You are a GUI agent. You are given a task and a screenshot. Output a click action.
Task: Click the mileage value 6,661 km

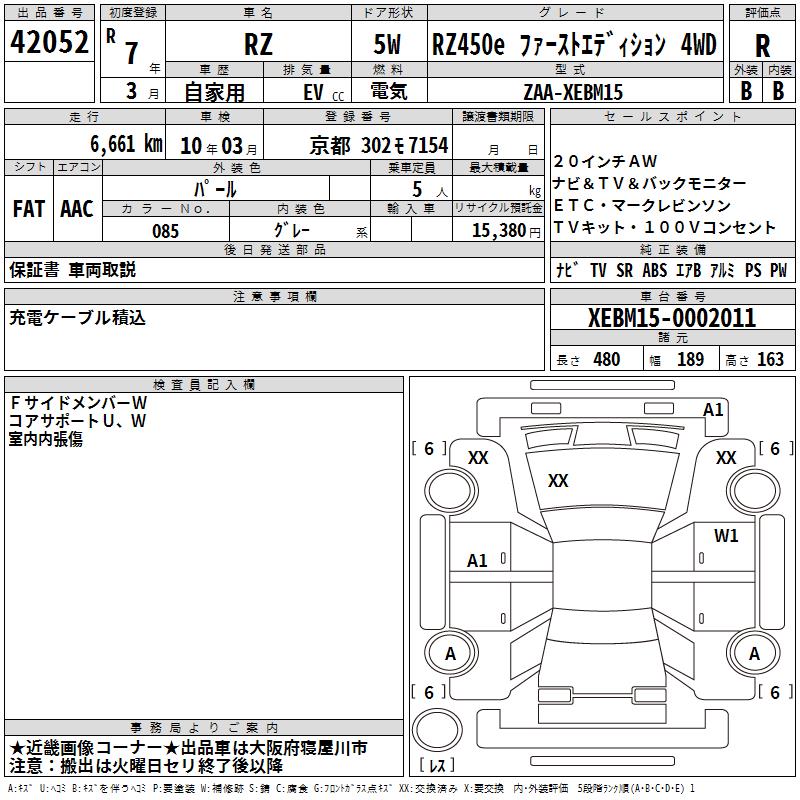coord(126,144)
